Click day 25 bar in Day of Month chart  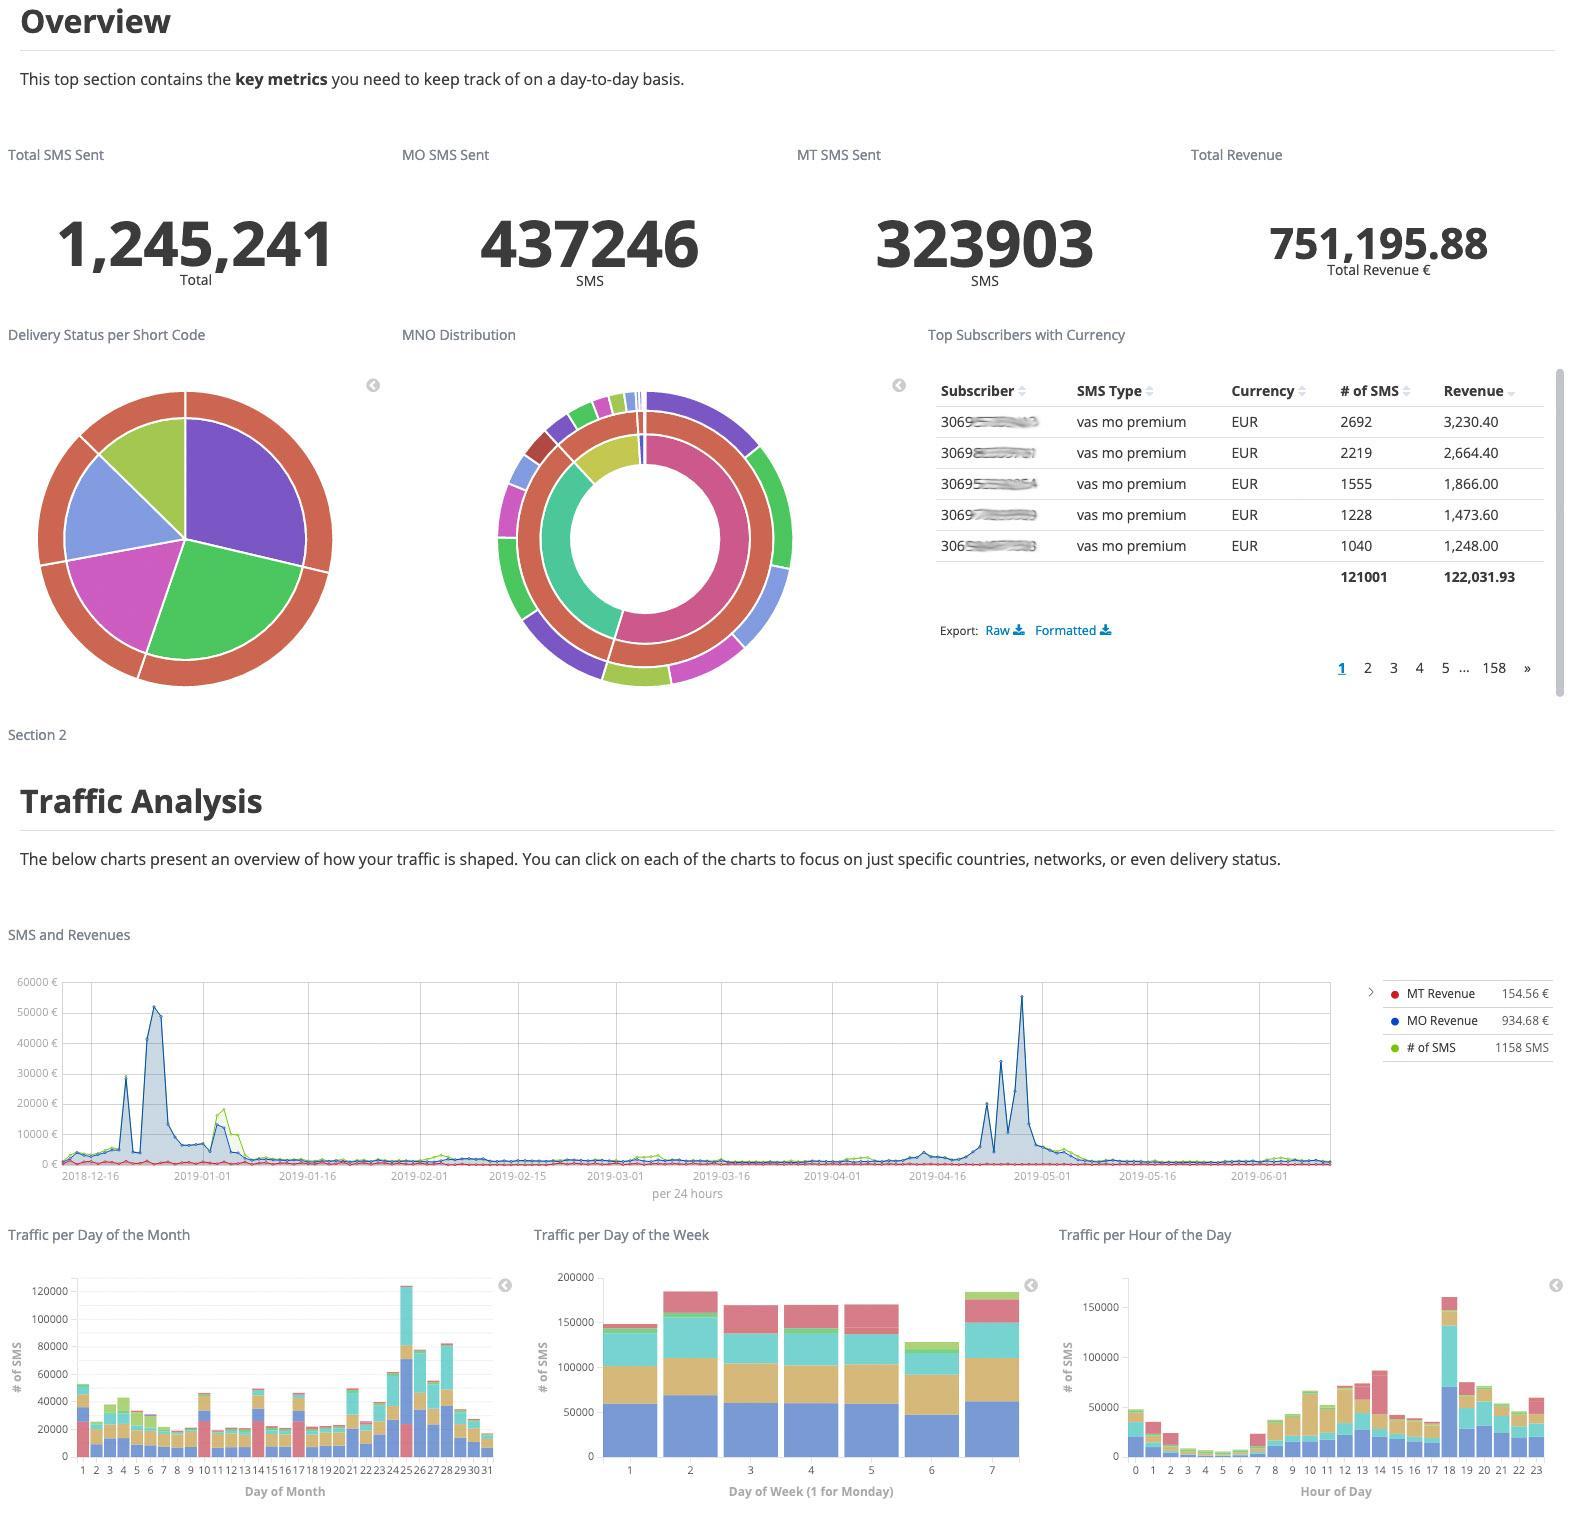coord(406,1371)
